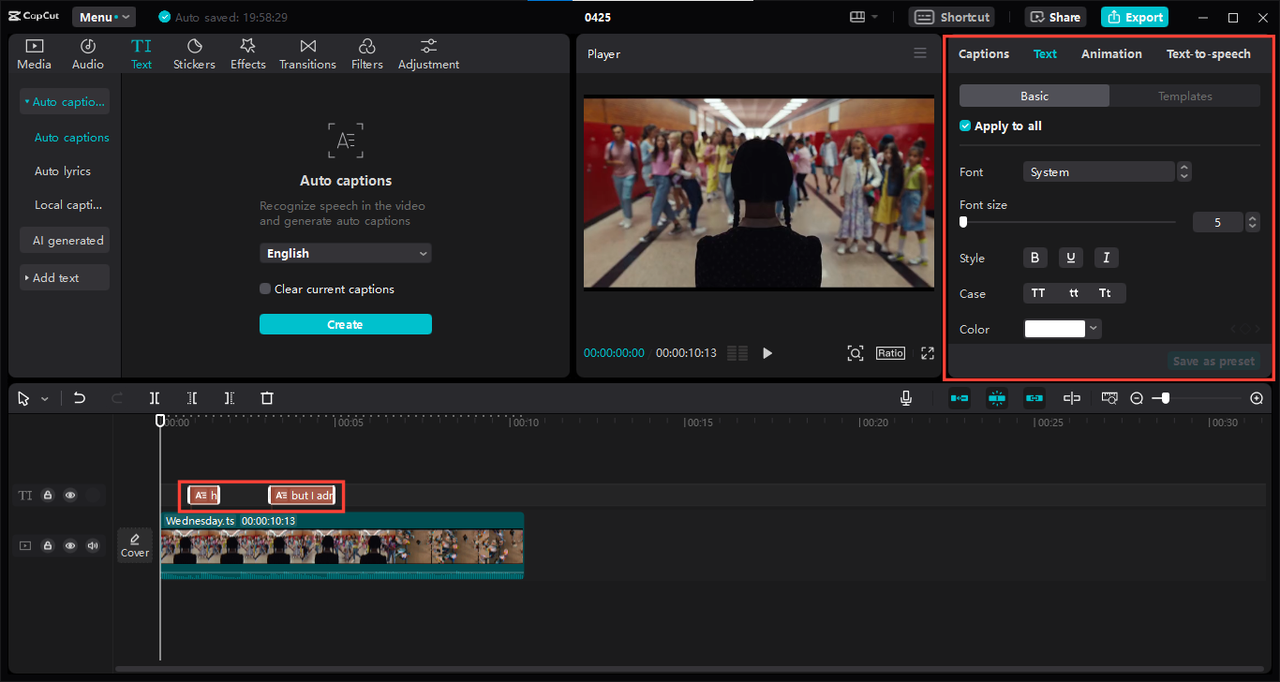Set case to title case Tt

[x=1105, y=293]
